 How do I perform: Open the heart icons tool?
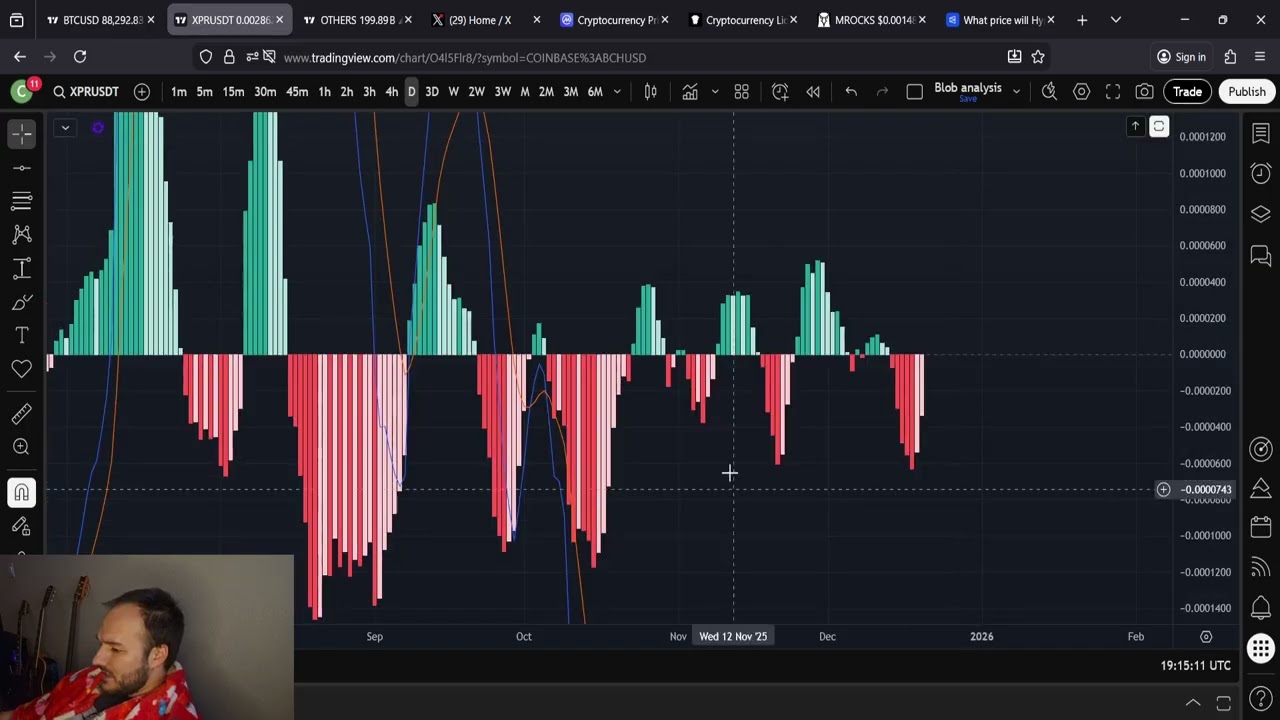pos(22,369)
